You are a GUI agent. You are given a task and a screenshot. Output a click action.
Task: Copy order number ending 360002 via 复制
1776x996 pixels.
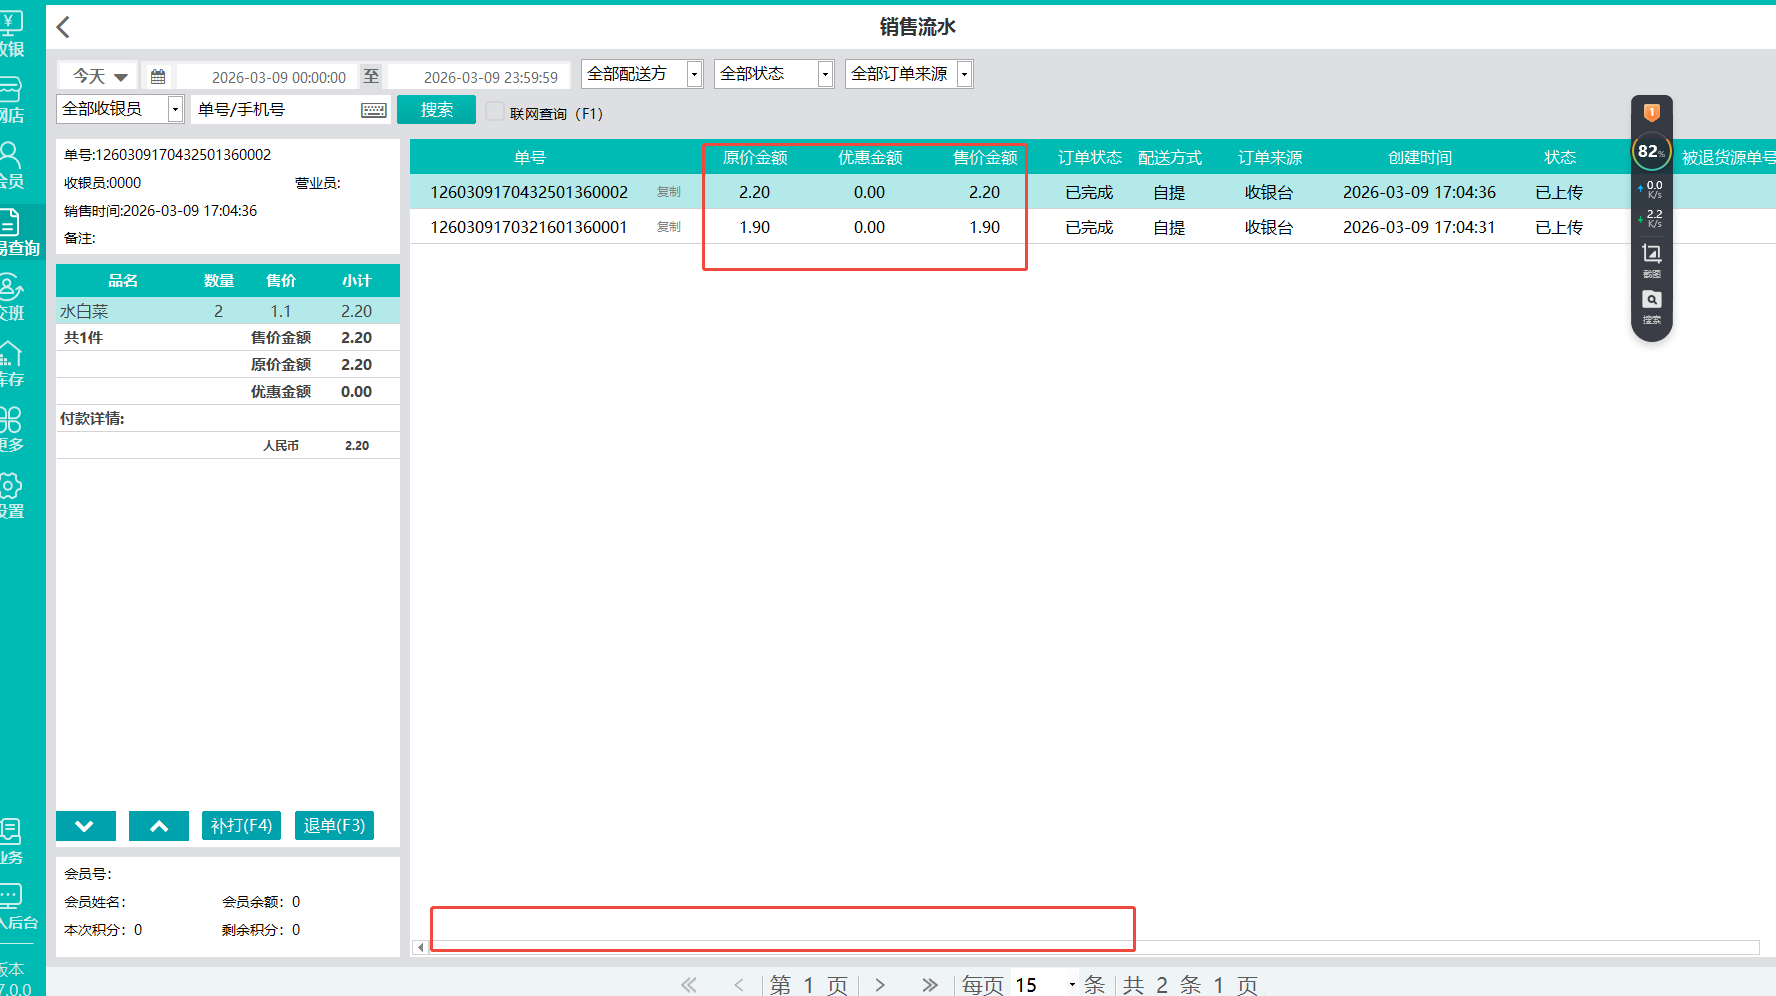coord(669,192)
